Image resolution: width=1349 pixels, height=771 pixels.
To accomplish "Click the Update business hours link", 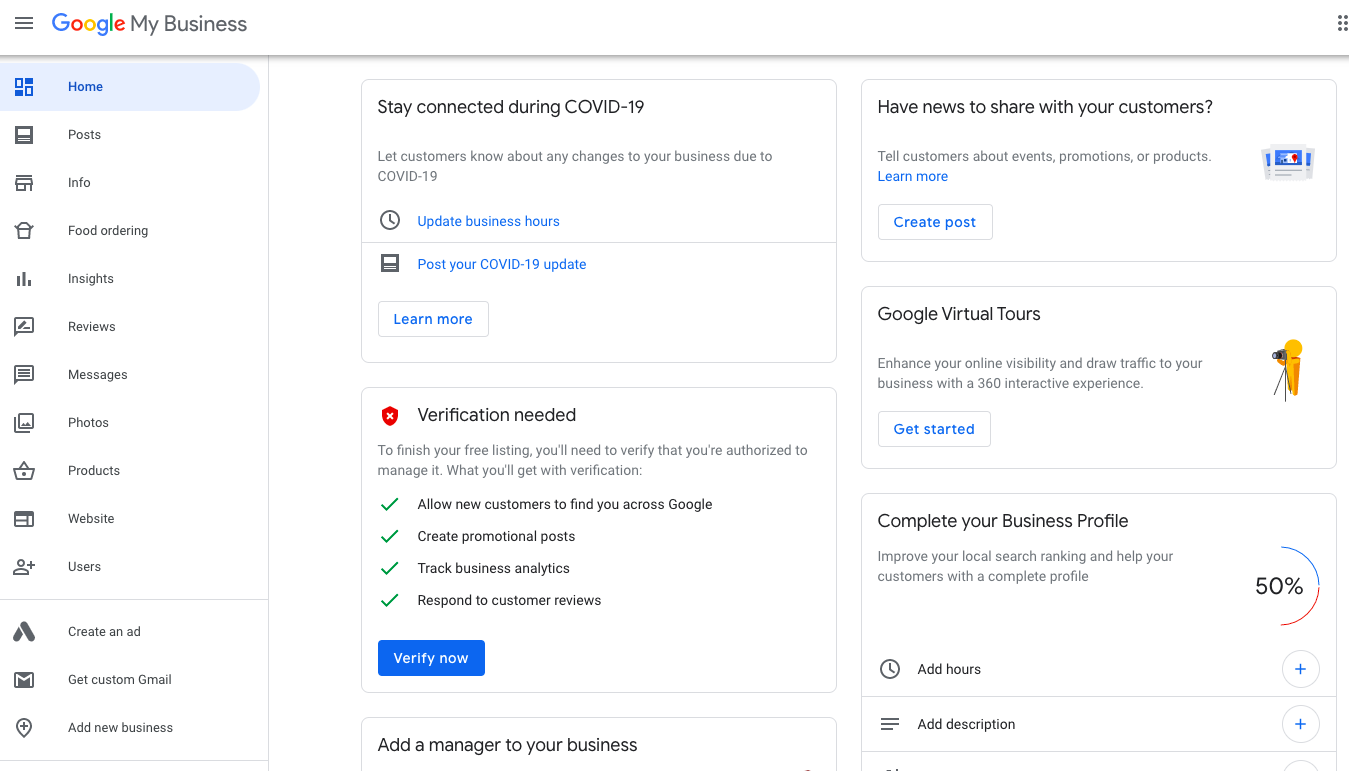I will pos(488,221).
